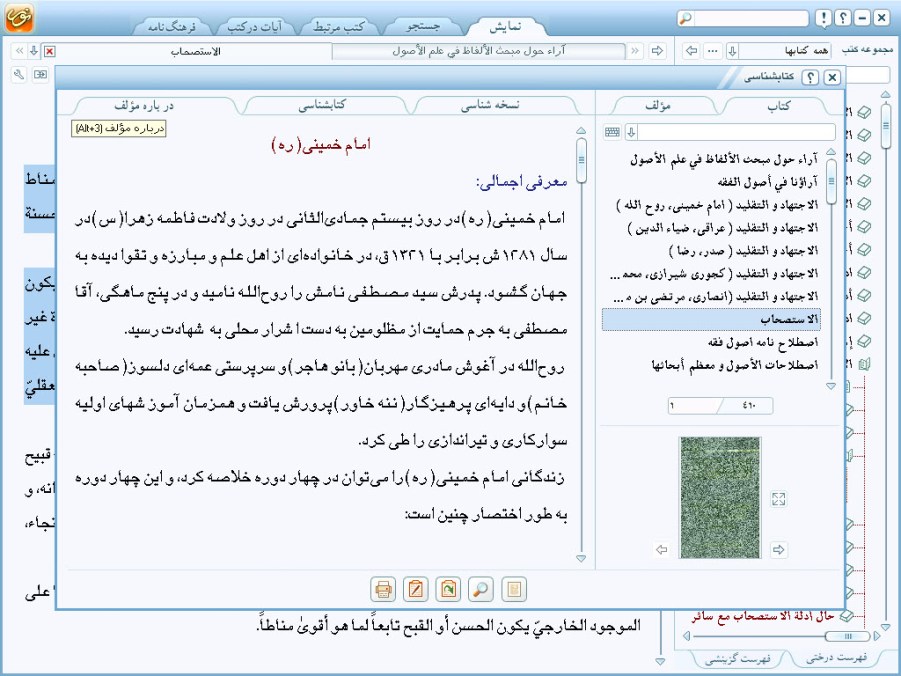Click the dialog book search input field

tap(737, 132)
